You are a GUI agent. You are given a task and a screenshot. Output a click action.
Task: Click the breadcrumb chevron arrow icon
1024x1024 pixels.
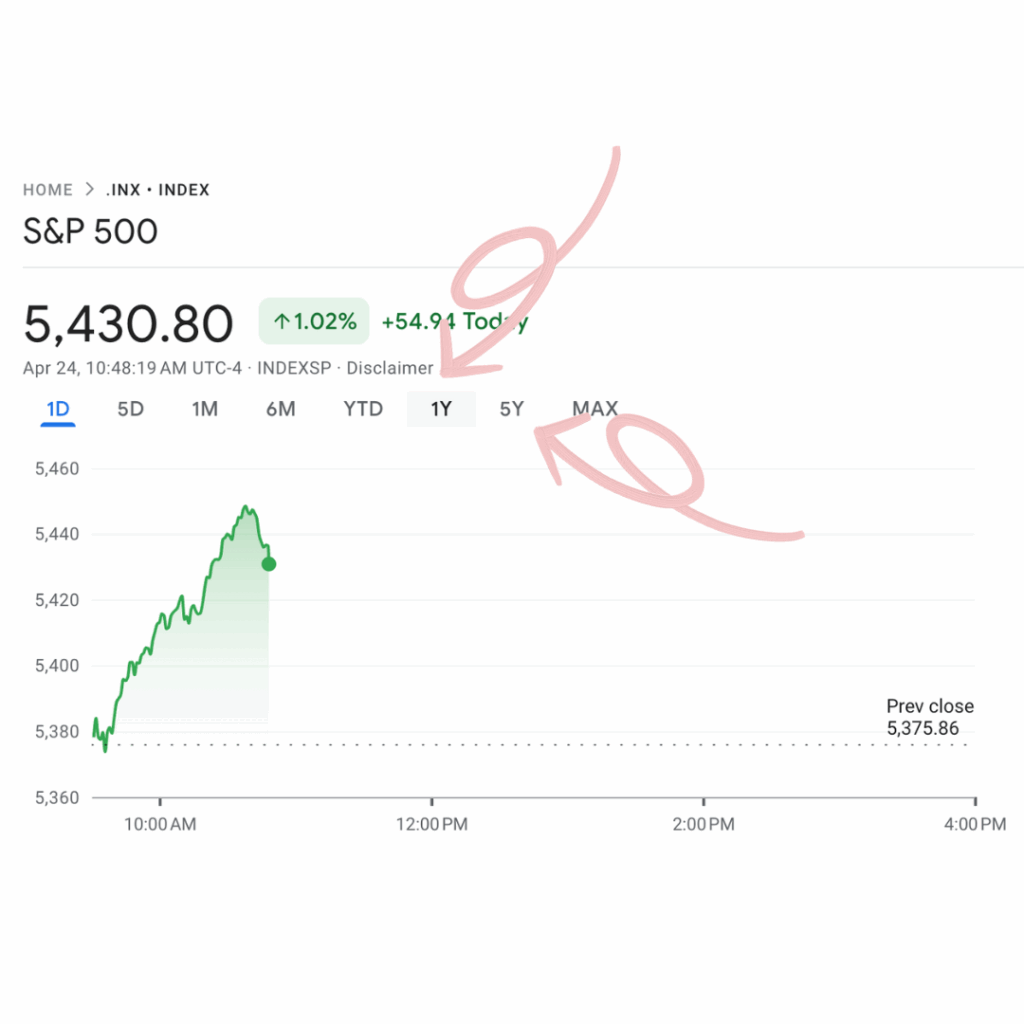[89, 189]
